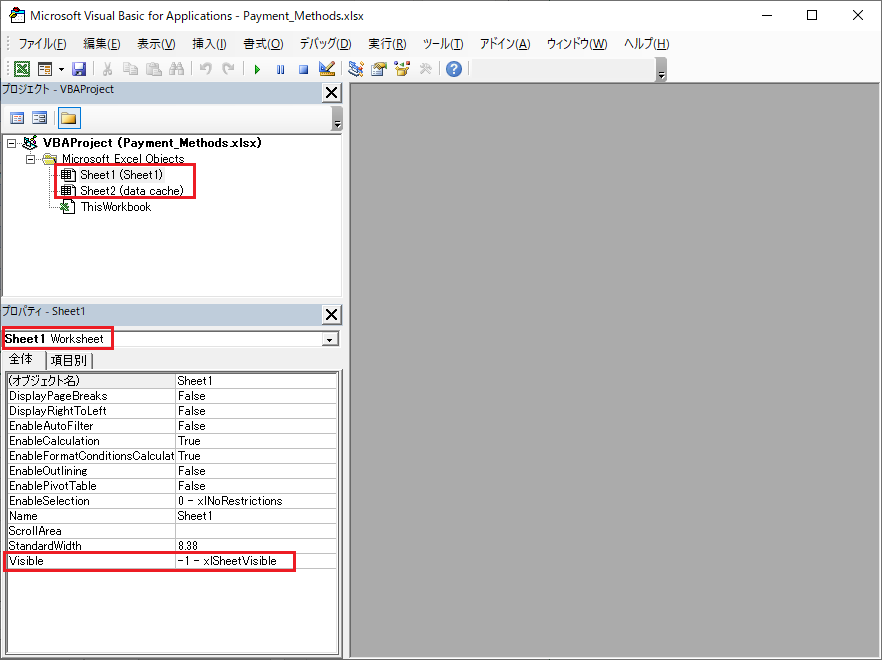Click the Visible xlSheetVisible value
The height and width of the screenshot is (660, 882).
tap(256, 561)
